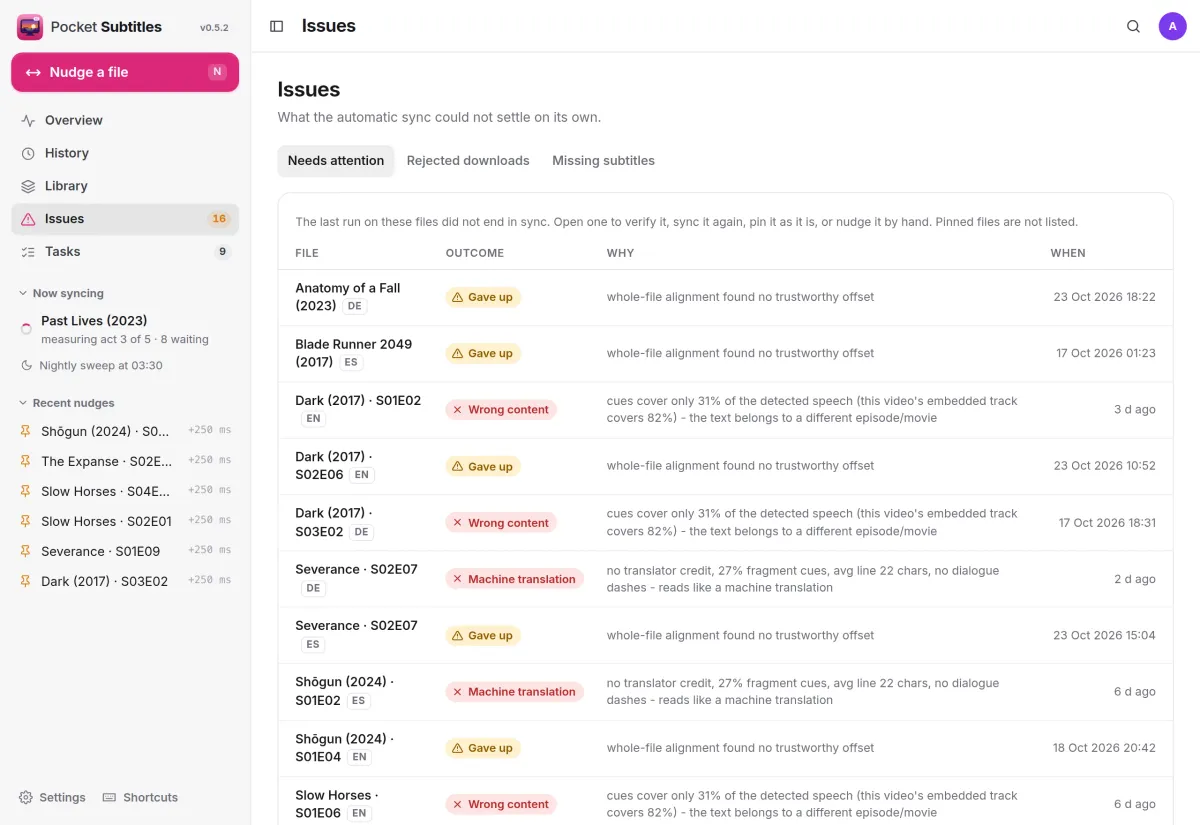This screenshot has width=1200, height=825.
Task: Click Wrong content badge for Dark S03E02
Action: [501, 523]
